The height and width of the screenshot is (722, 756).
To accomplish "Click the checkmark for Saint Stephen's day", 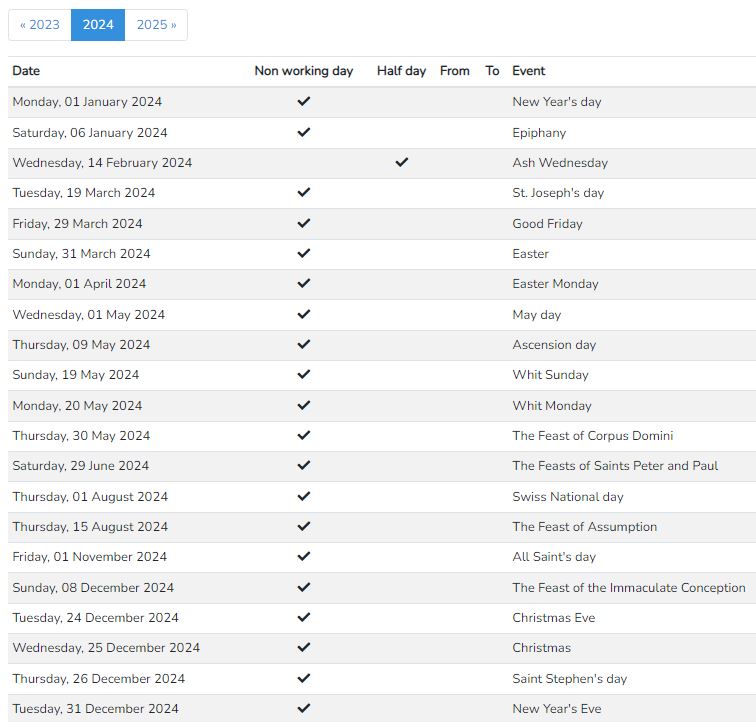I will tap(304, 678).
